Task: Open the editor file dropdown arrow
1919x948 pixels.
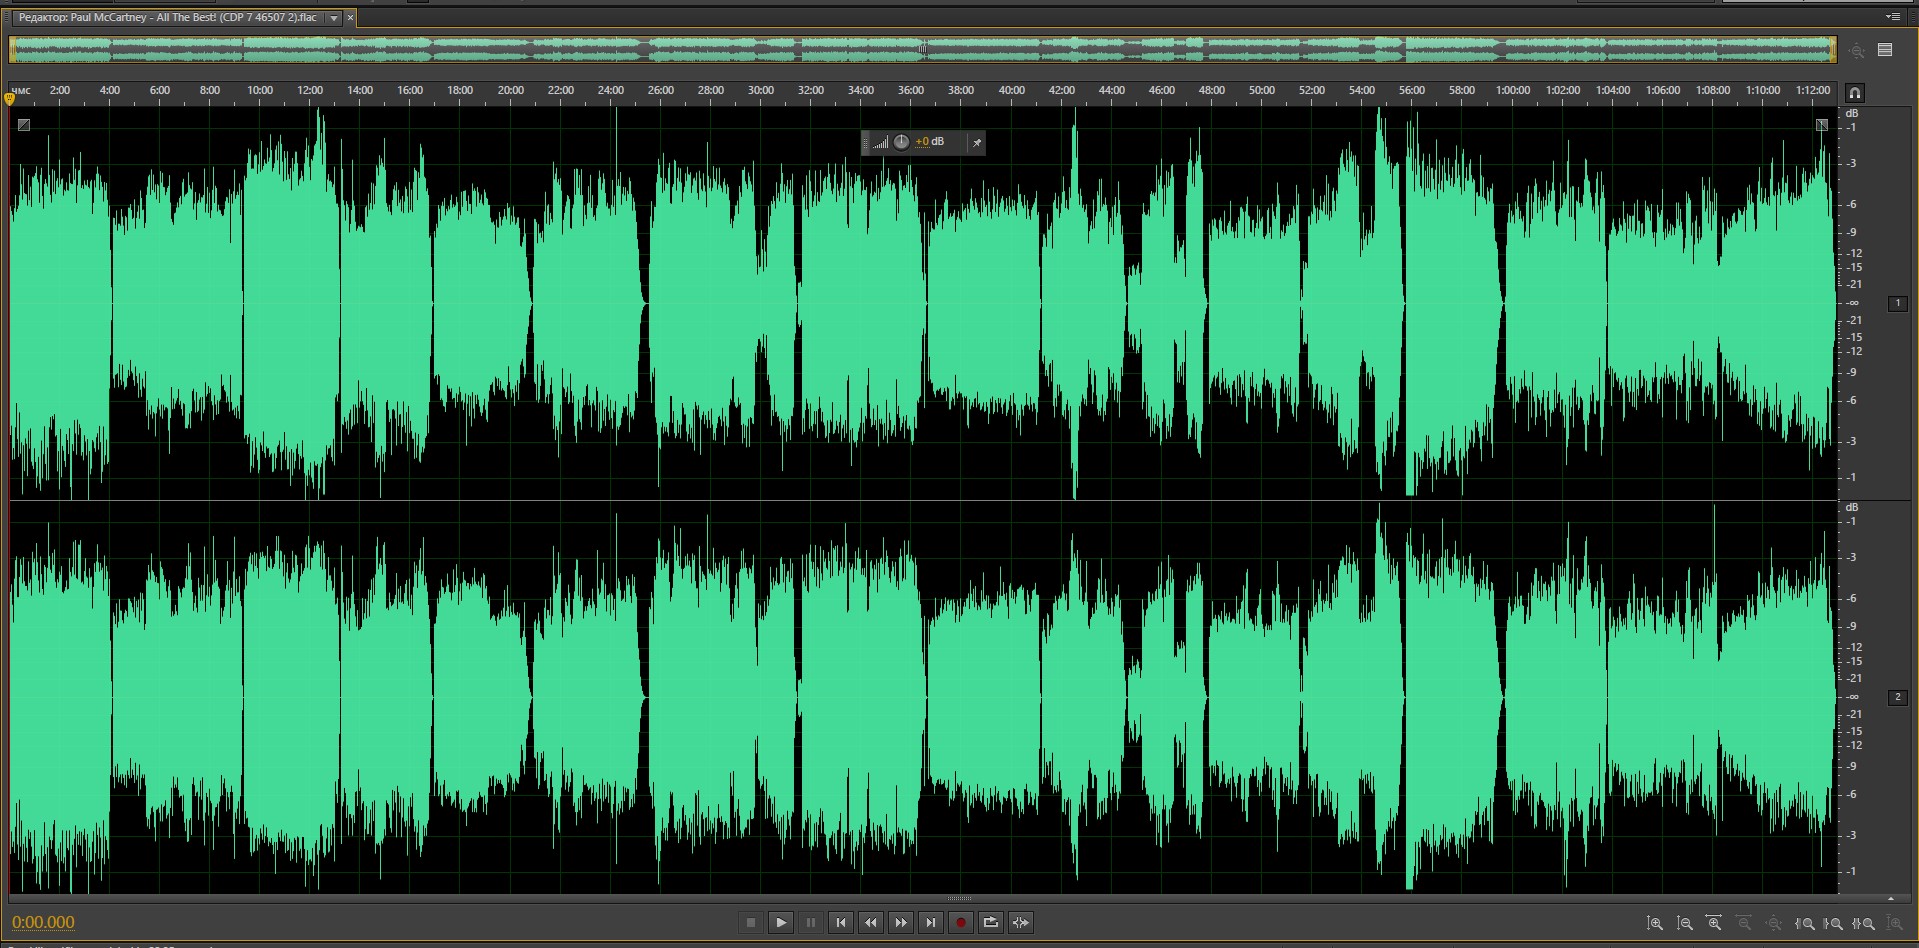Action: 334,18
